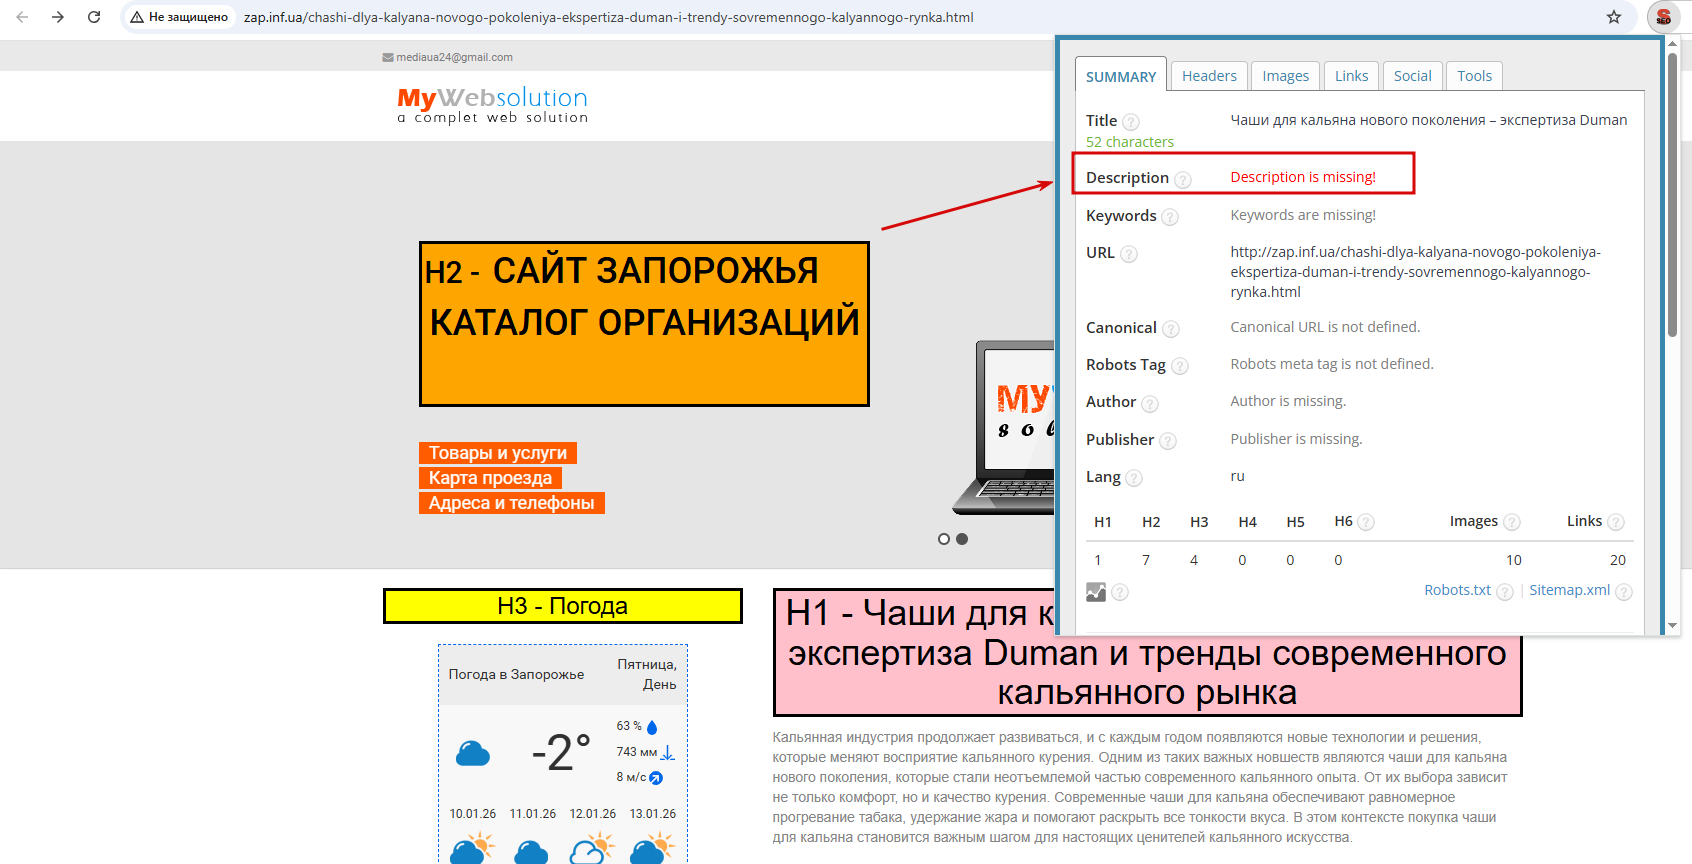
Task: Go forward to the next page
Action: pos(58,17)
